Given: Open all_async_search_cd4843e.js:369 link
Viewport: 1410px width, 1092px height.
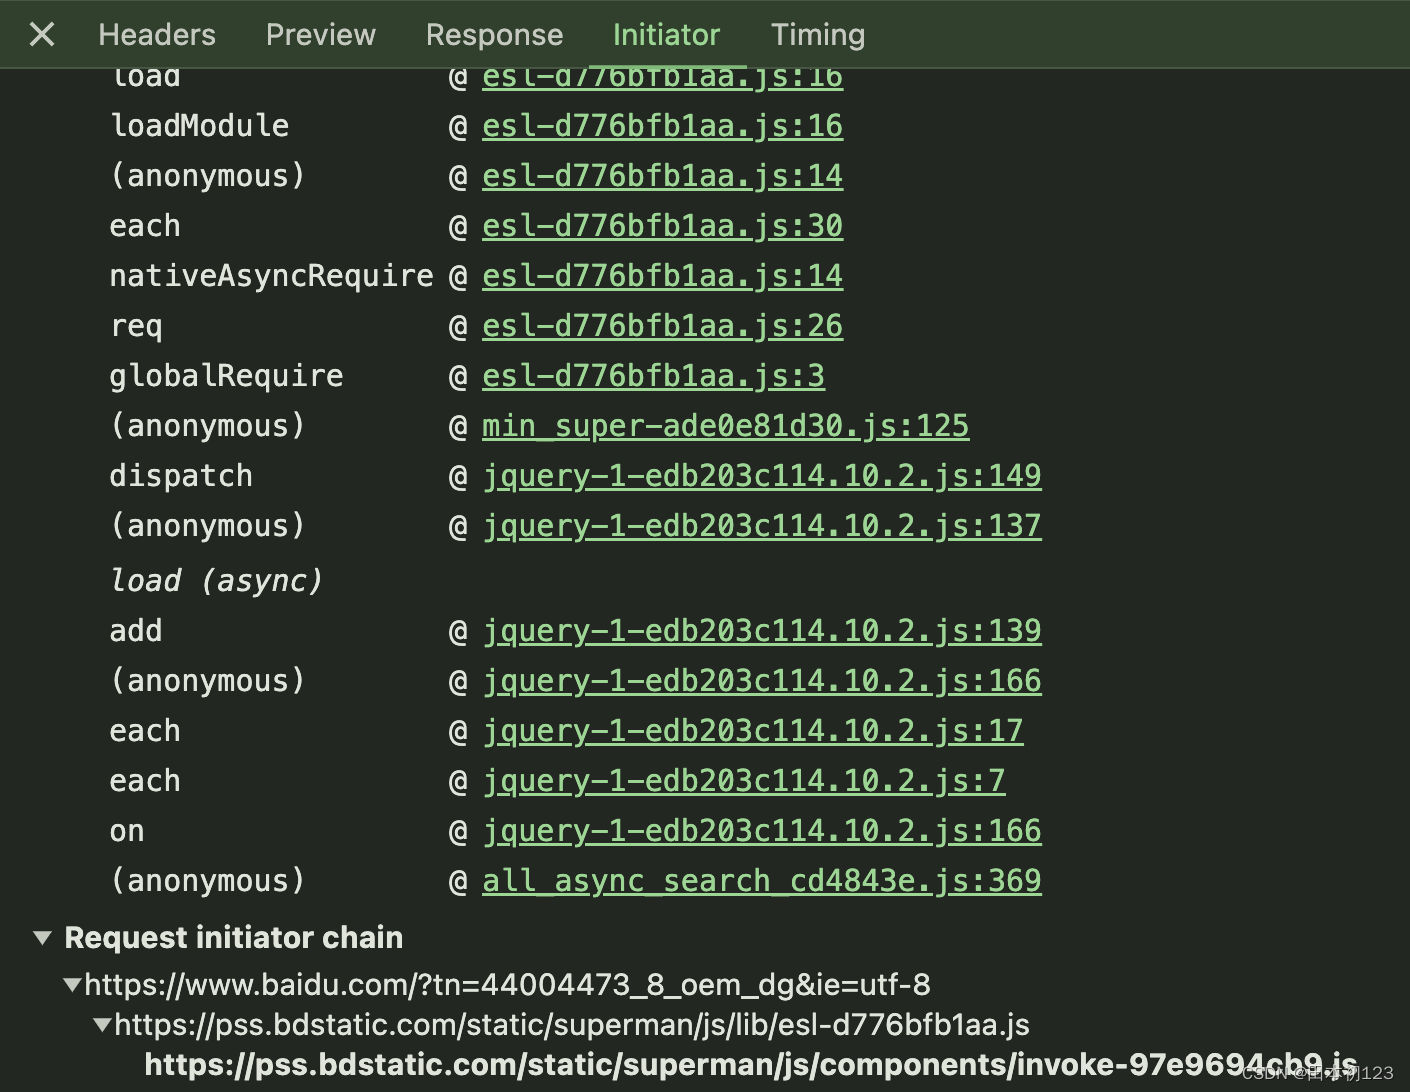Looking at the screenshot, I should (762, 881).
